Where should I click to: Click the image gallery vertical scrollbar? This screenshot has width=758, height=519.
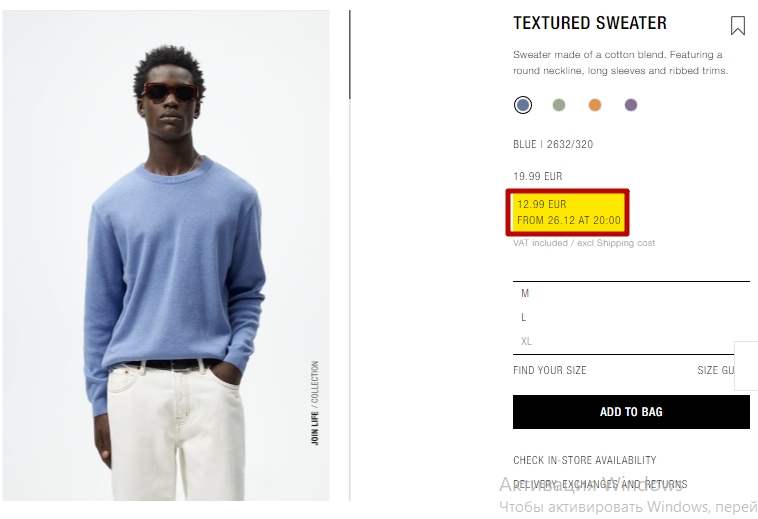(350, 55)
